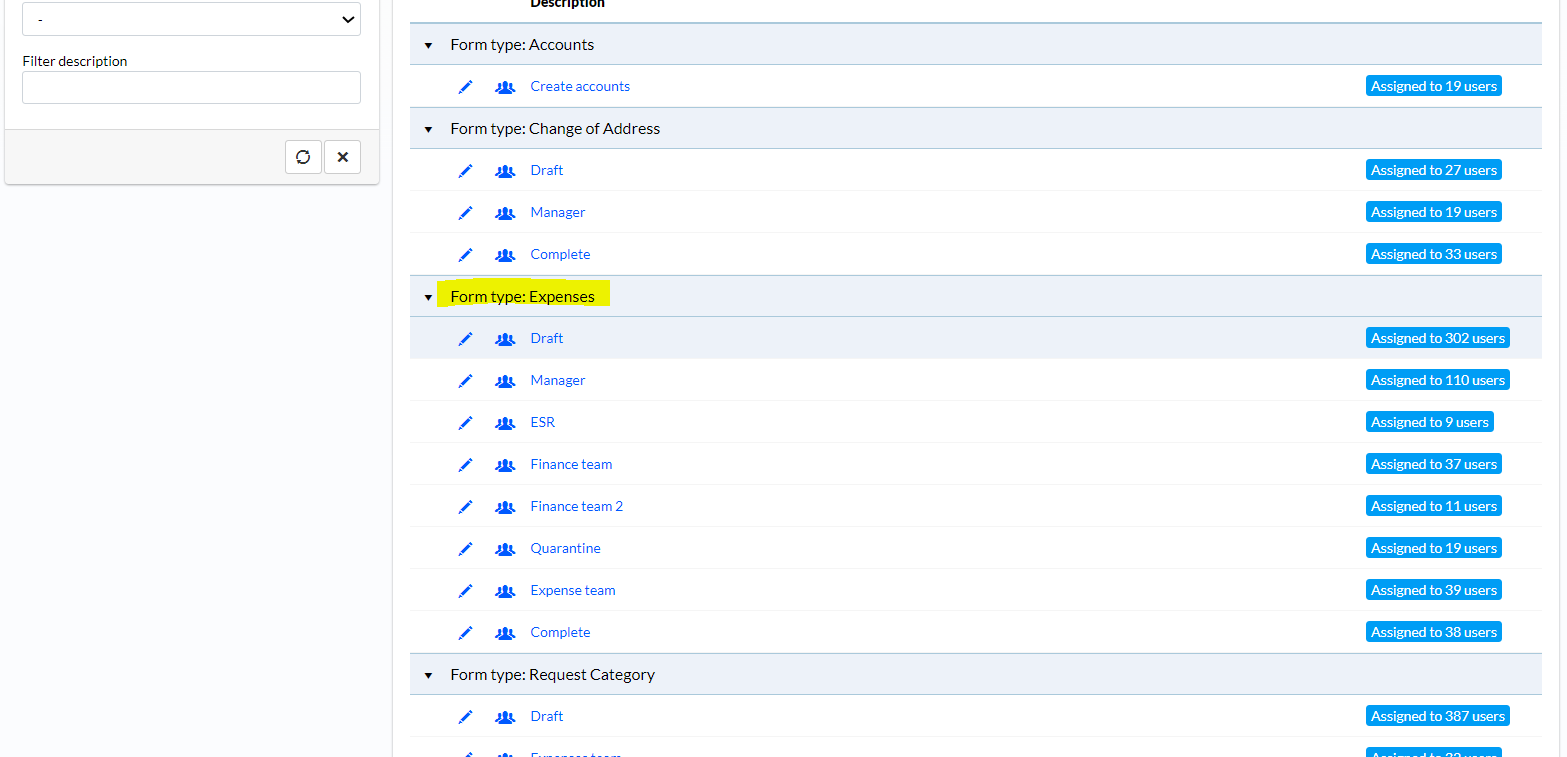This screenshot has height=757, width=1567.
Task: Edit pencil for Change of Address Complete
Action: (x=465, y=255)
